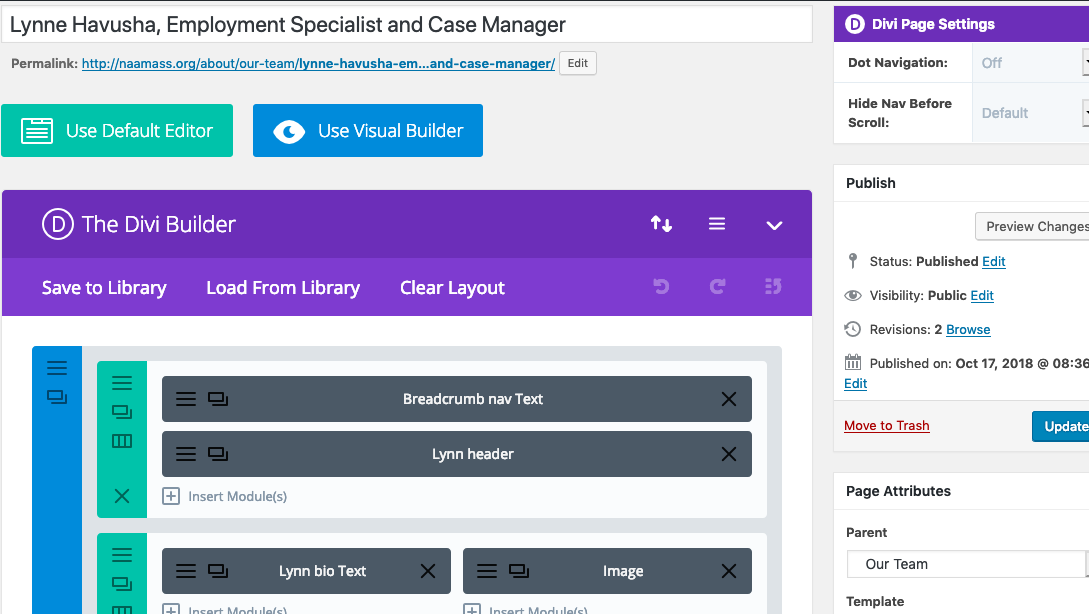Remove the Breadcrumb nav Text module
The width and height of the screenshot is (1089, 614).
(x=729, y=399)
